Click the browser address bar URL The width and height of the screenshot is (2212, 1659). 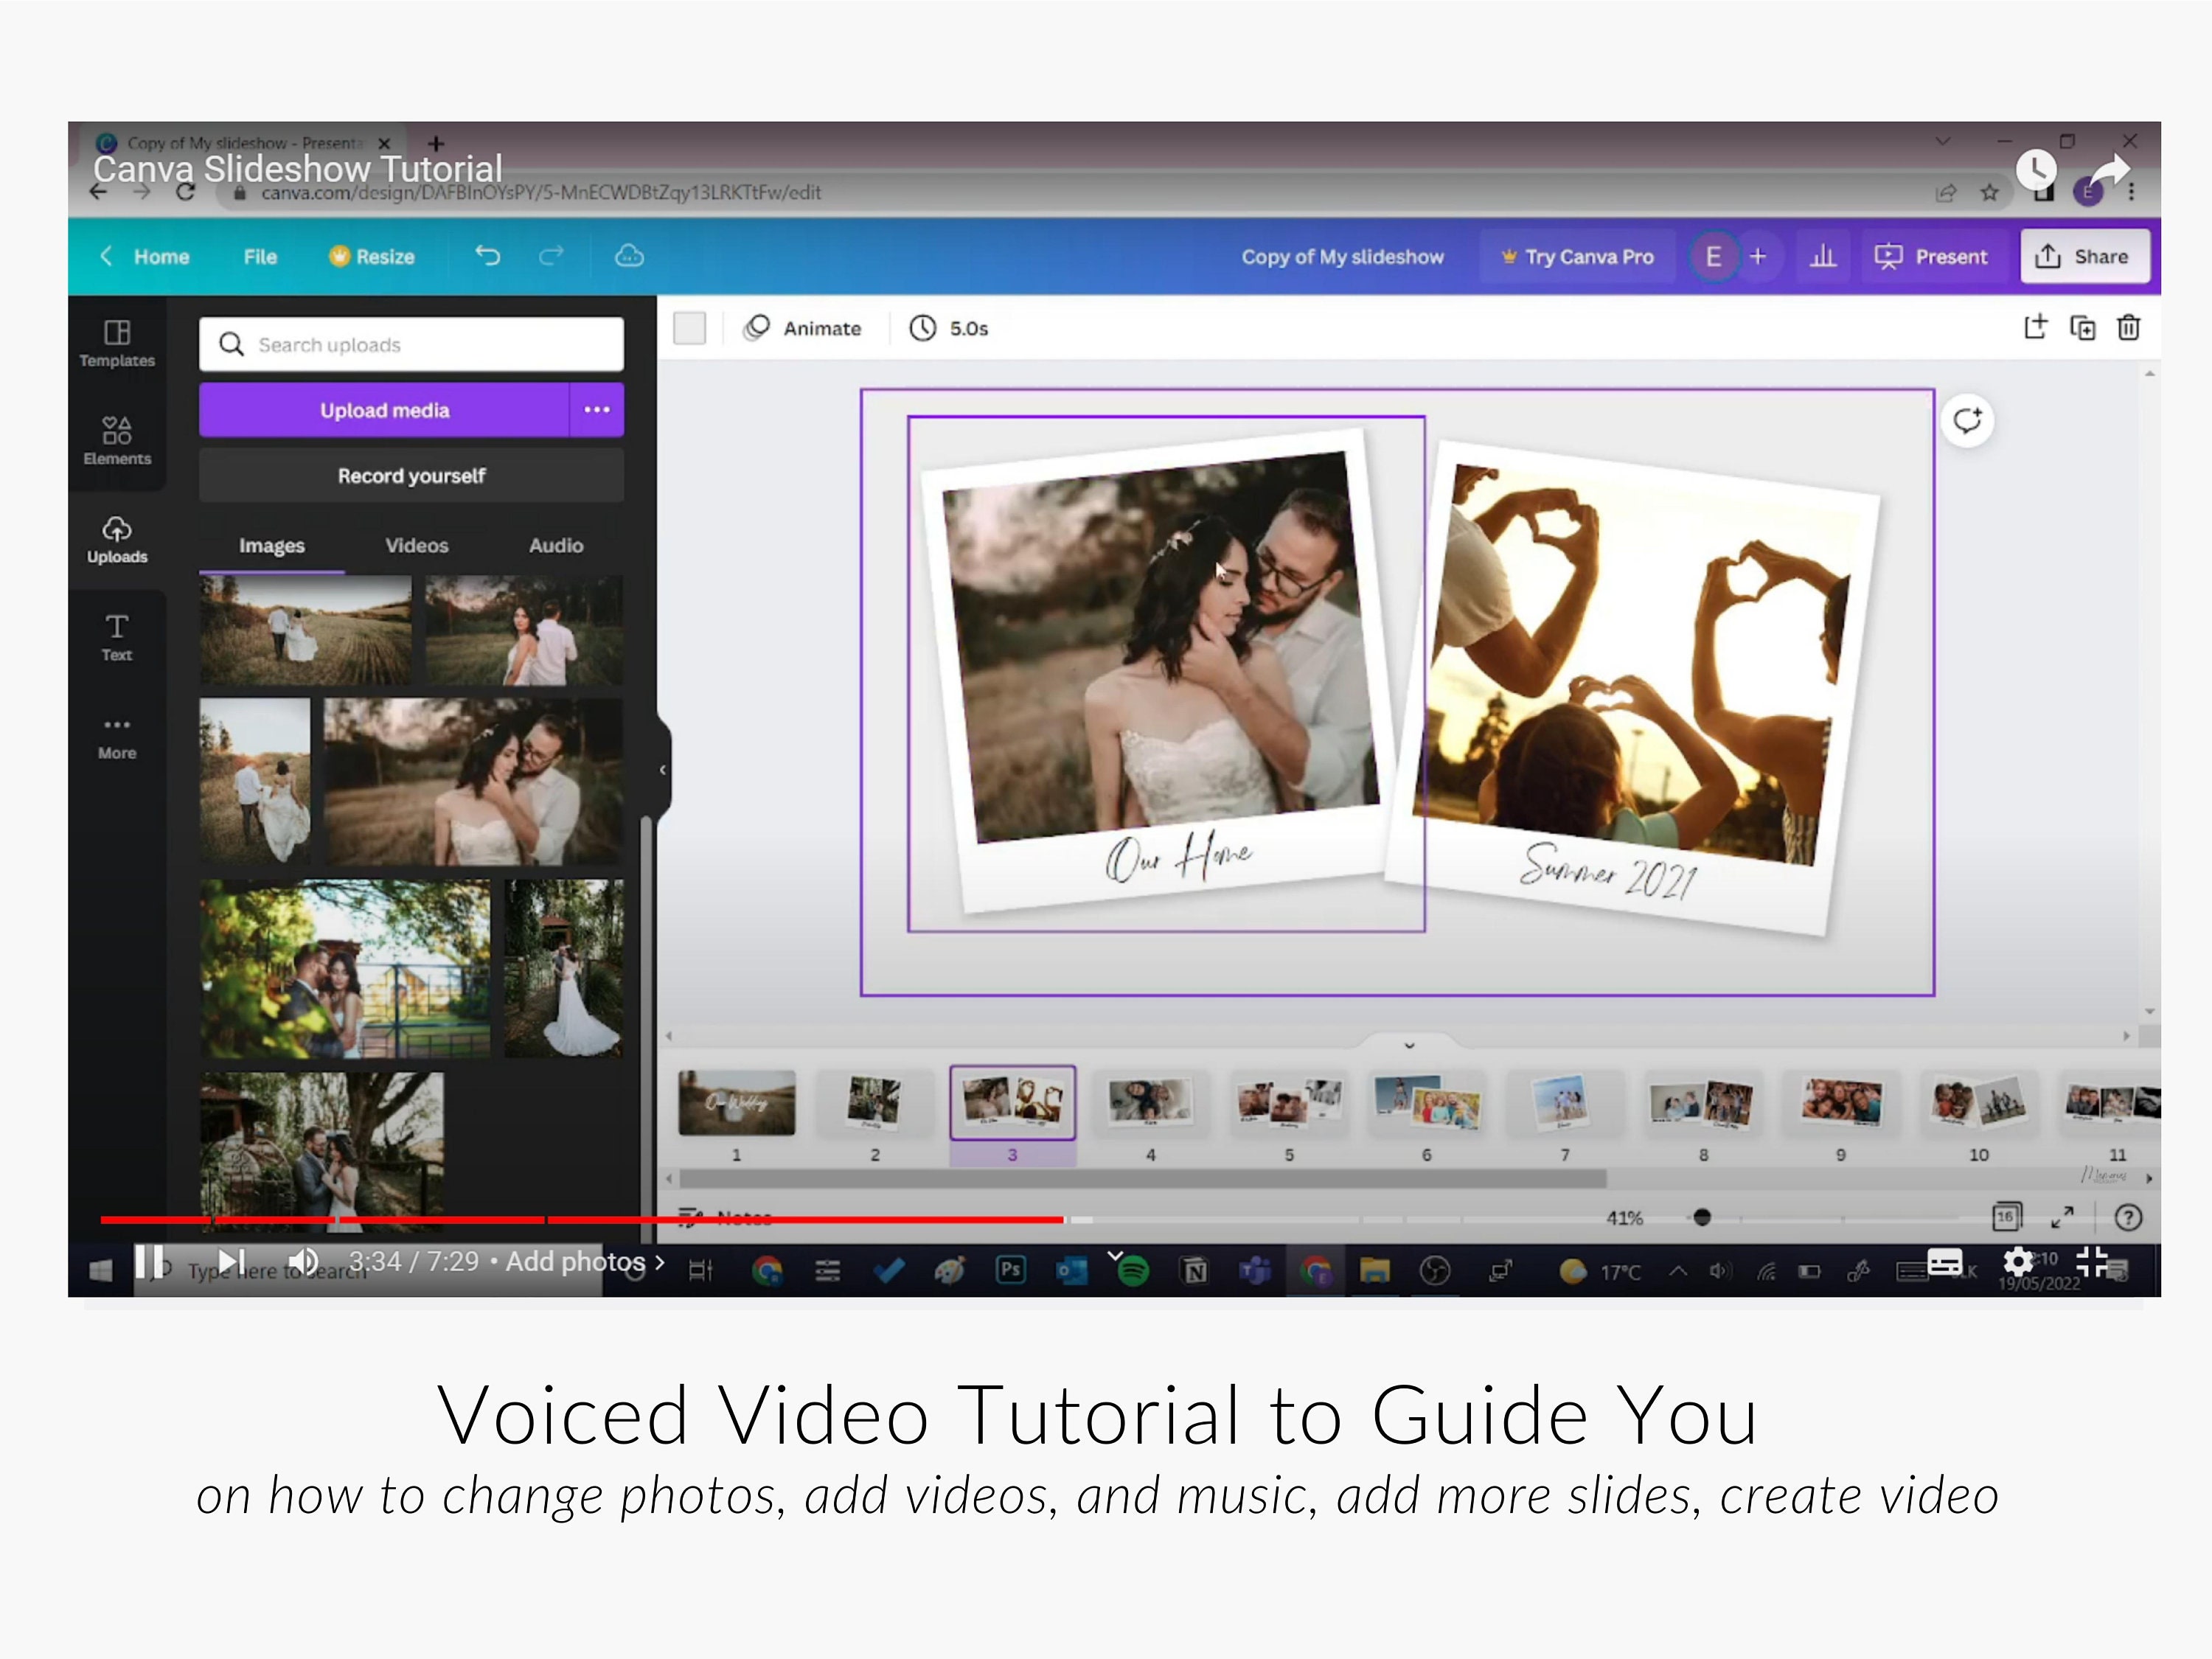(x=541, y=192)
